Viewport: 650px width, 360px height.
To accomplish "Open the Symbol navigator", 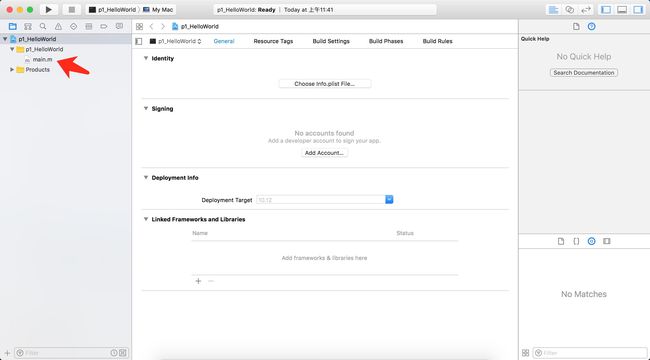I will 28,27.
